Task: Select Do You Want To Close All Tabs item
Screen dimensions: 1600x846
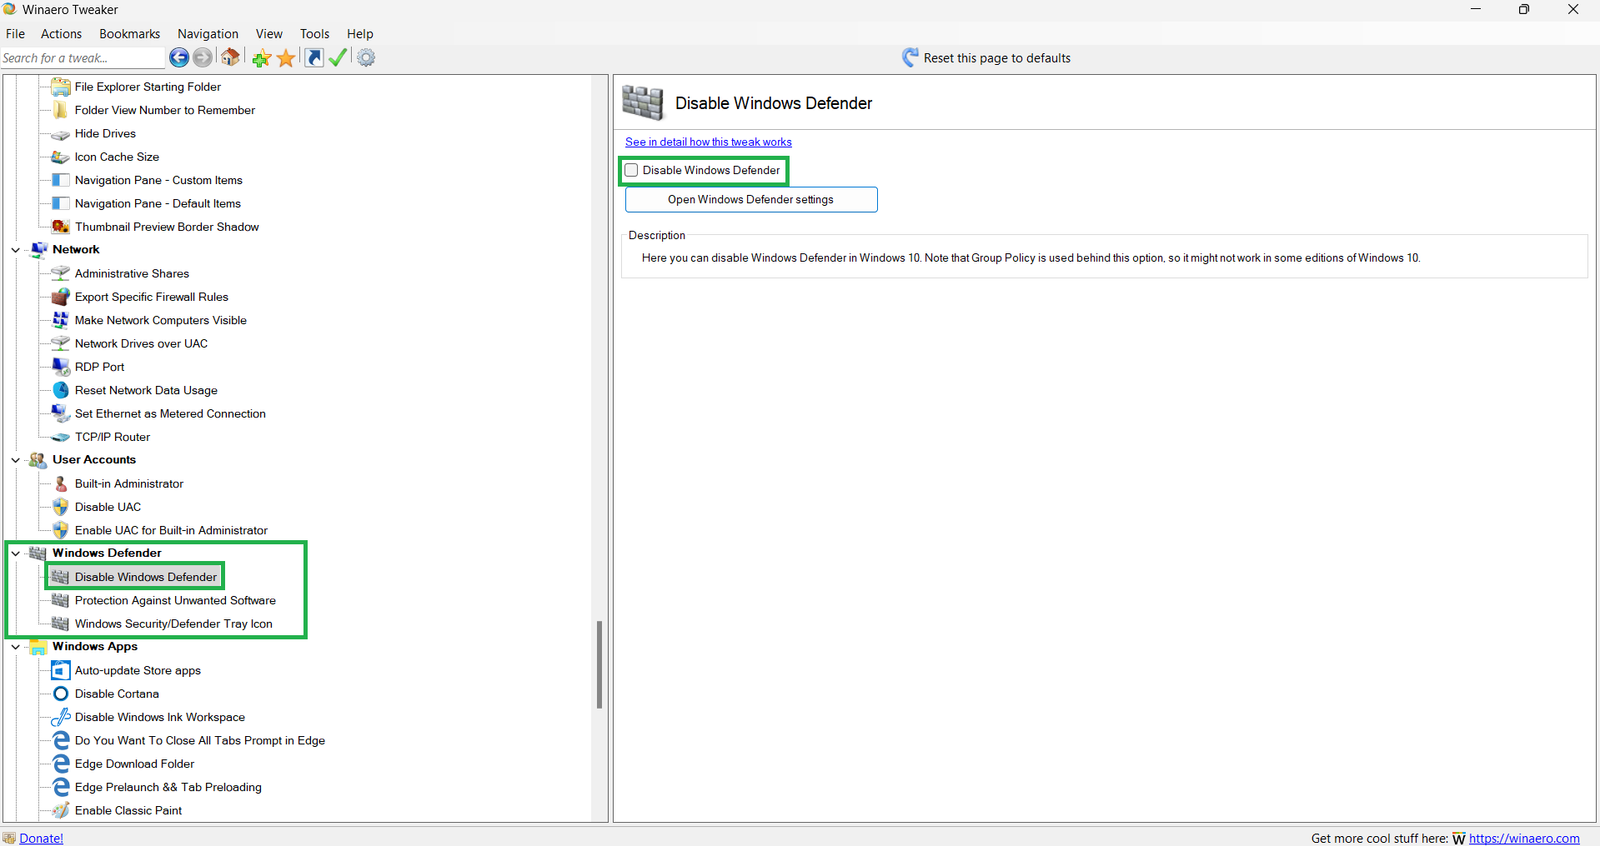Action: (200, 741)
